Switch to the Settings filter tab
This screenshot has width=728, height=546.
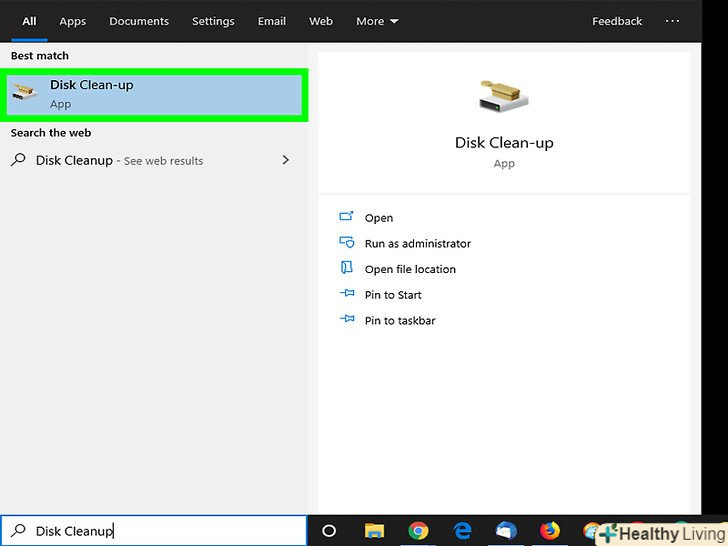(213, 21)
